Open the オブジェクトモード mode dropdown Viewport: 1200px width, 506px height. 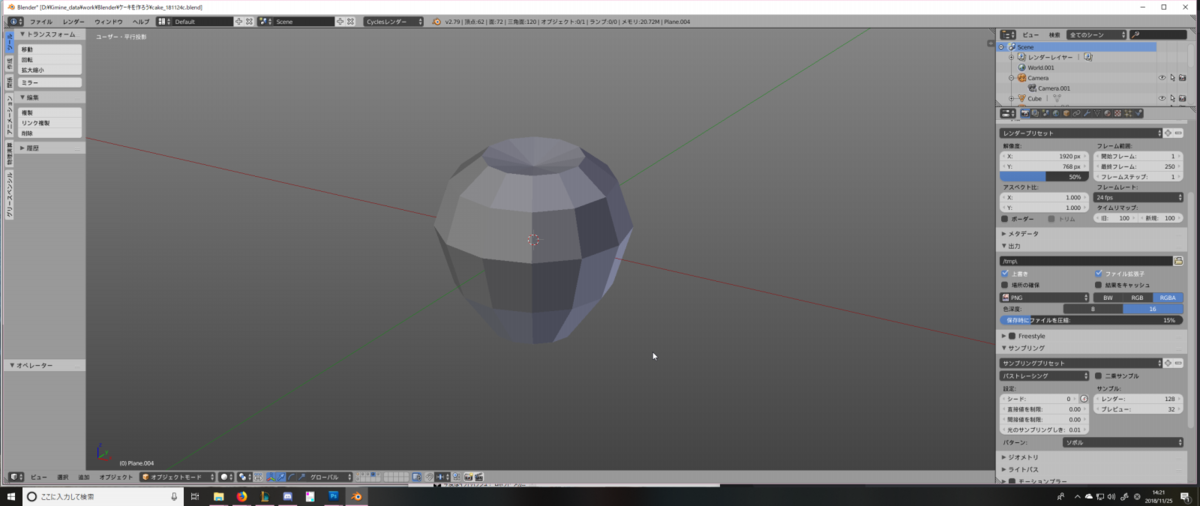click(177, 477)
